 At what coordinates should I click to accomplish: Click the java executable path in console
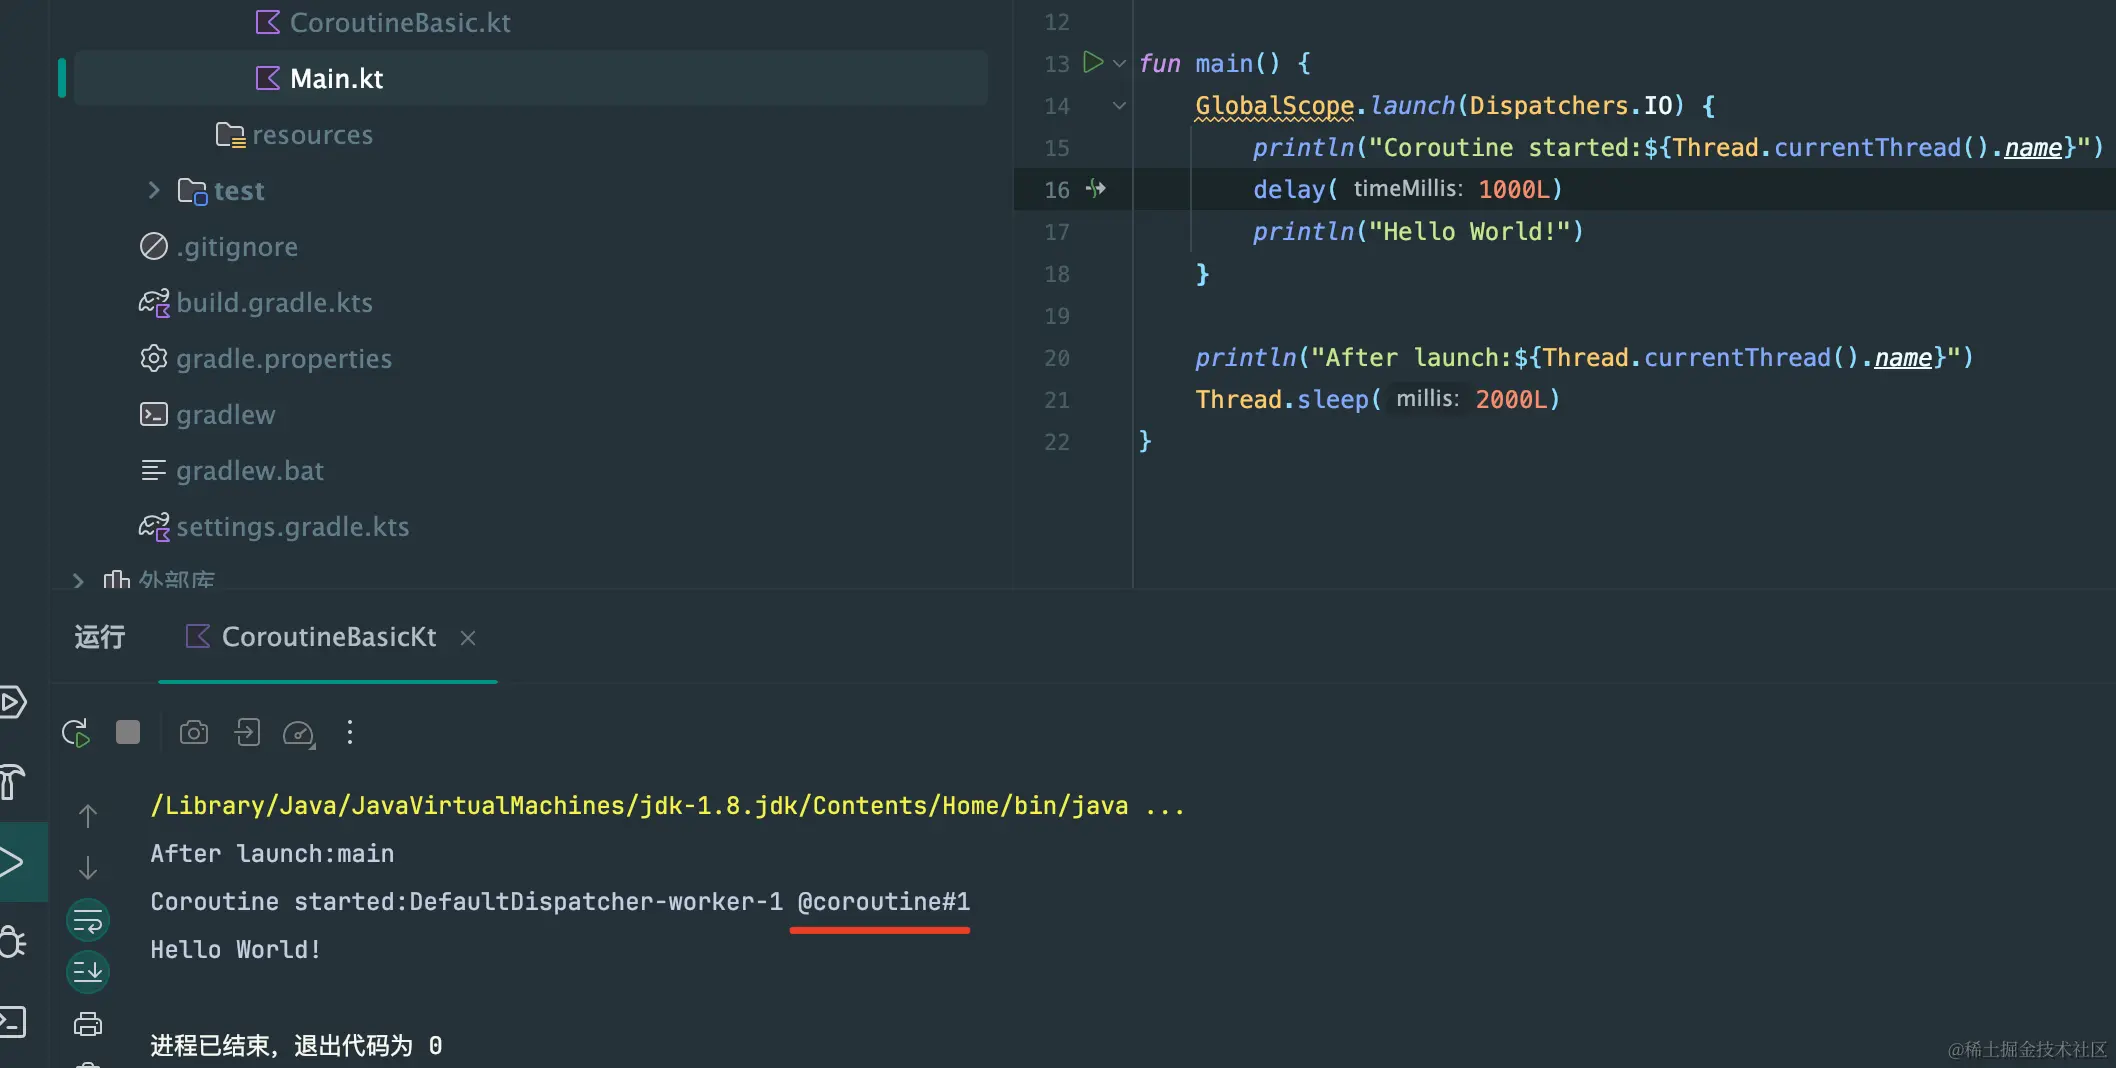(639, 805)
